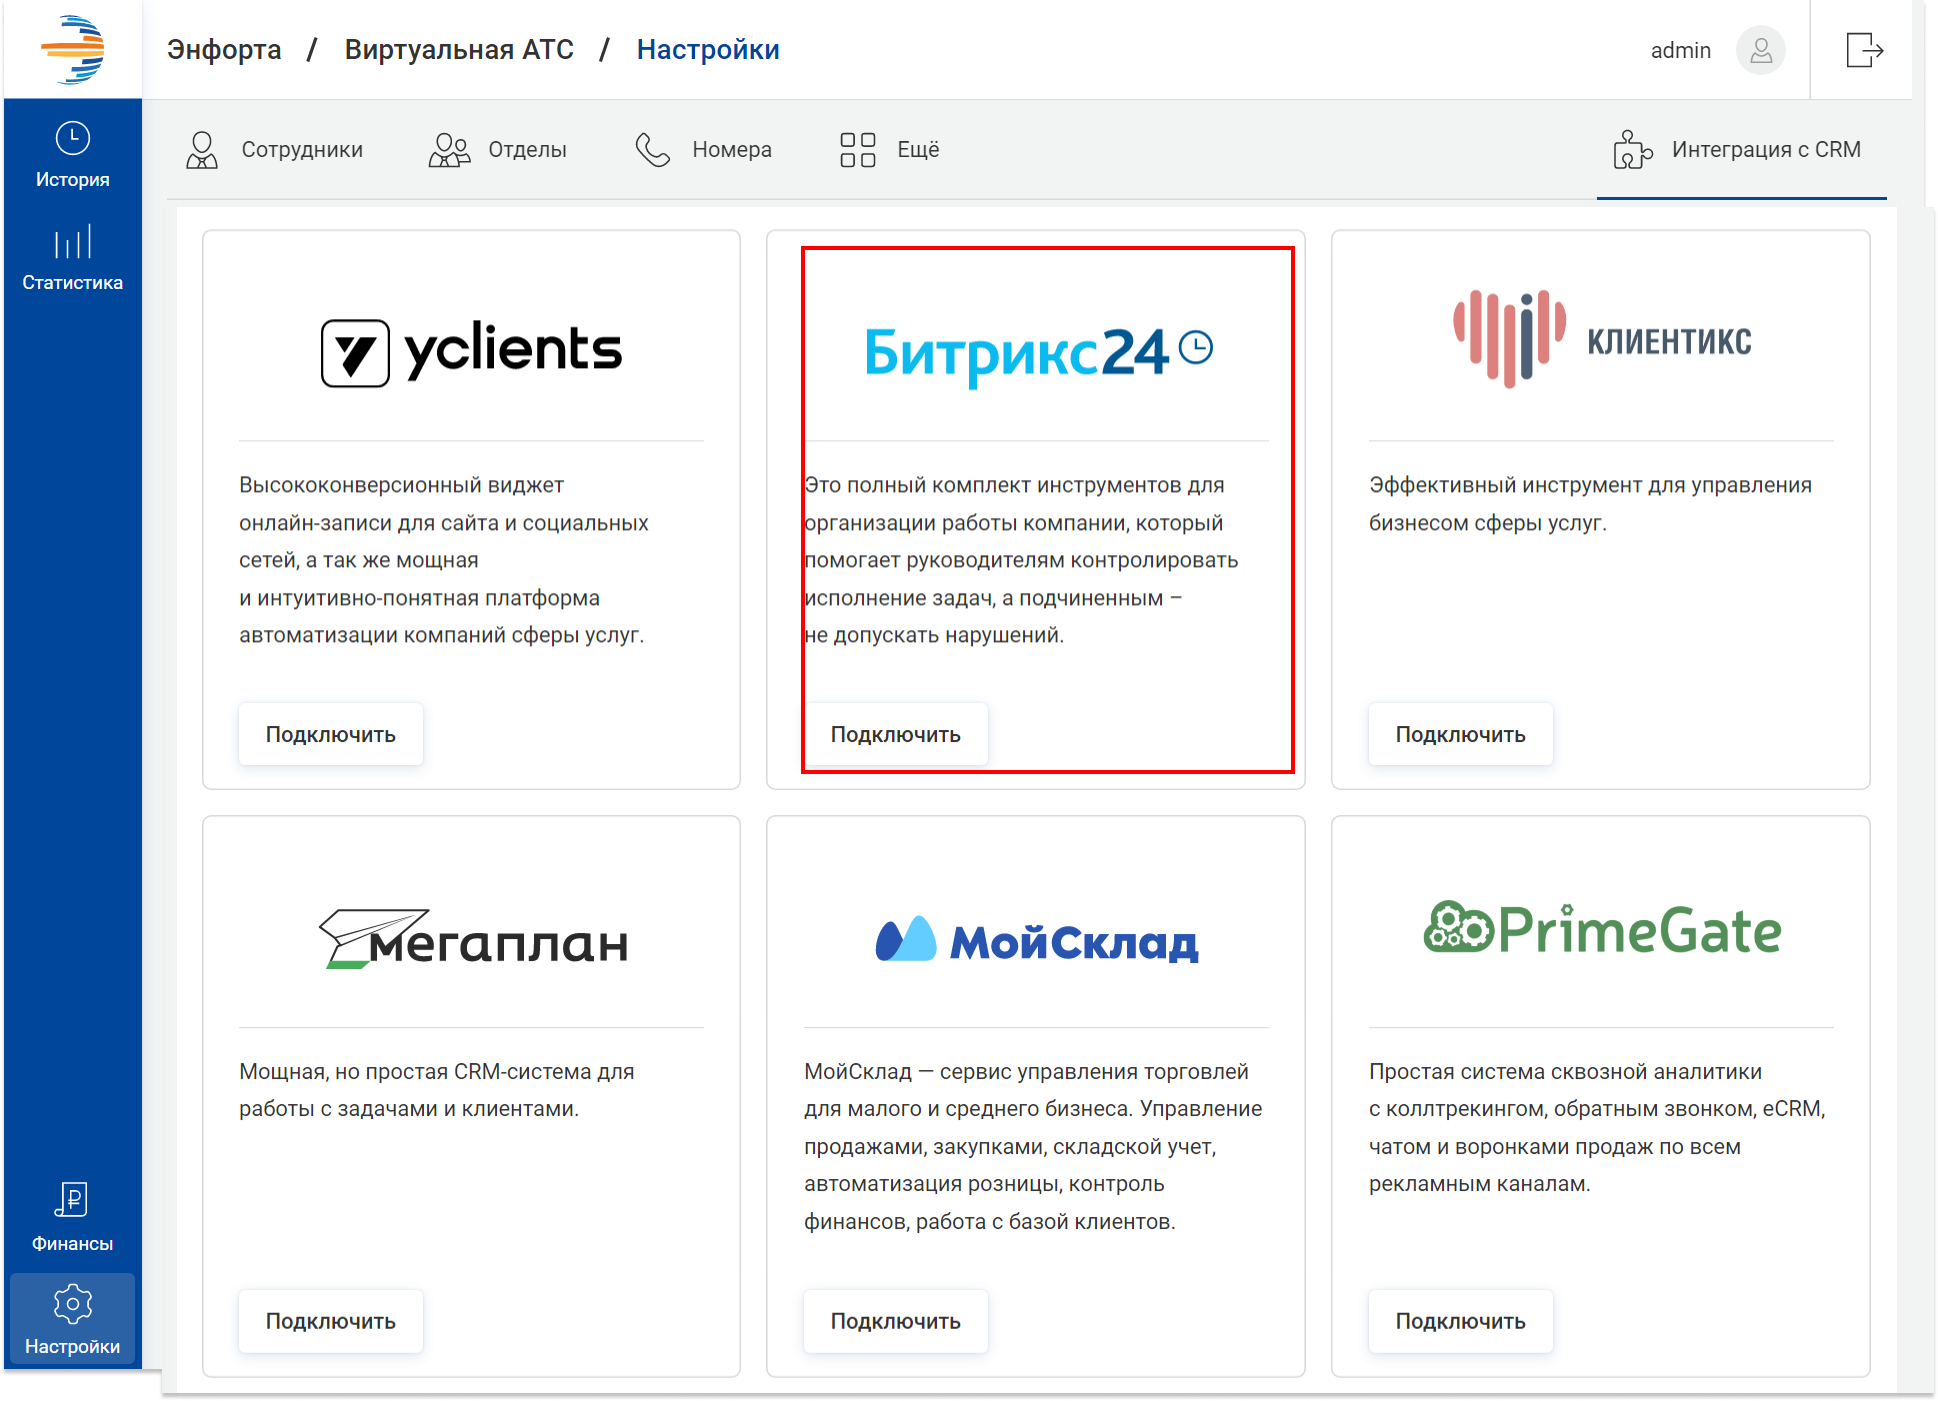Click the Сотрудники person icon
The image size is (1938, 1401).
(202, 150)
